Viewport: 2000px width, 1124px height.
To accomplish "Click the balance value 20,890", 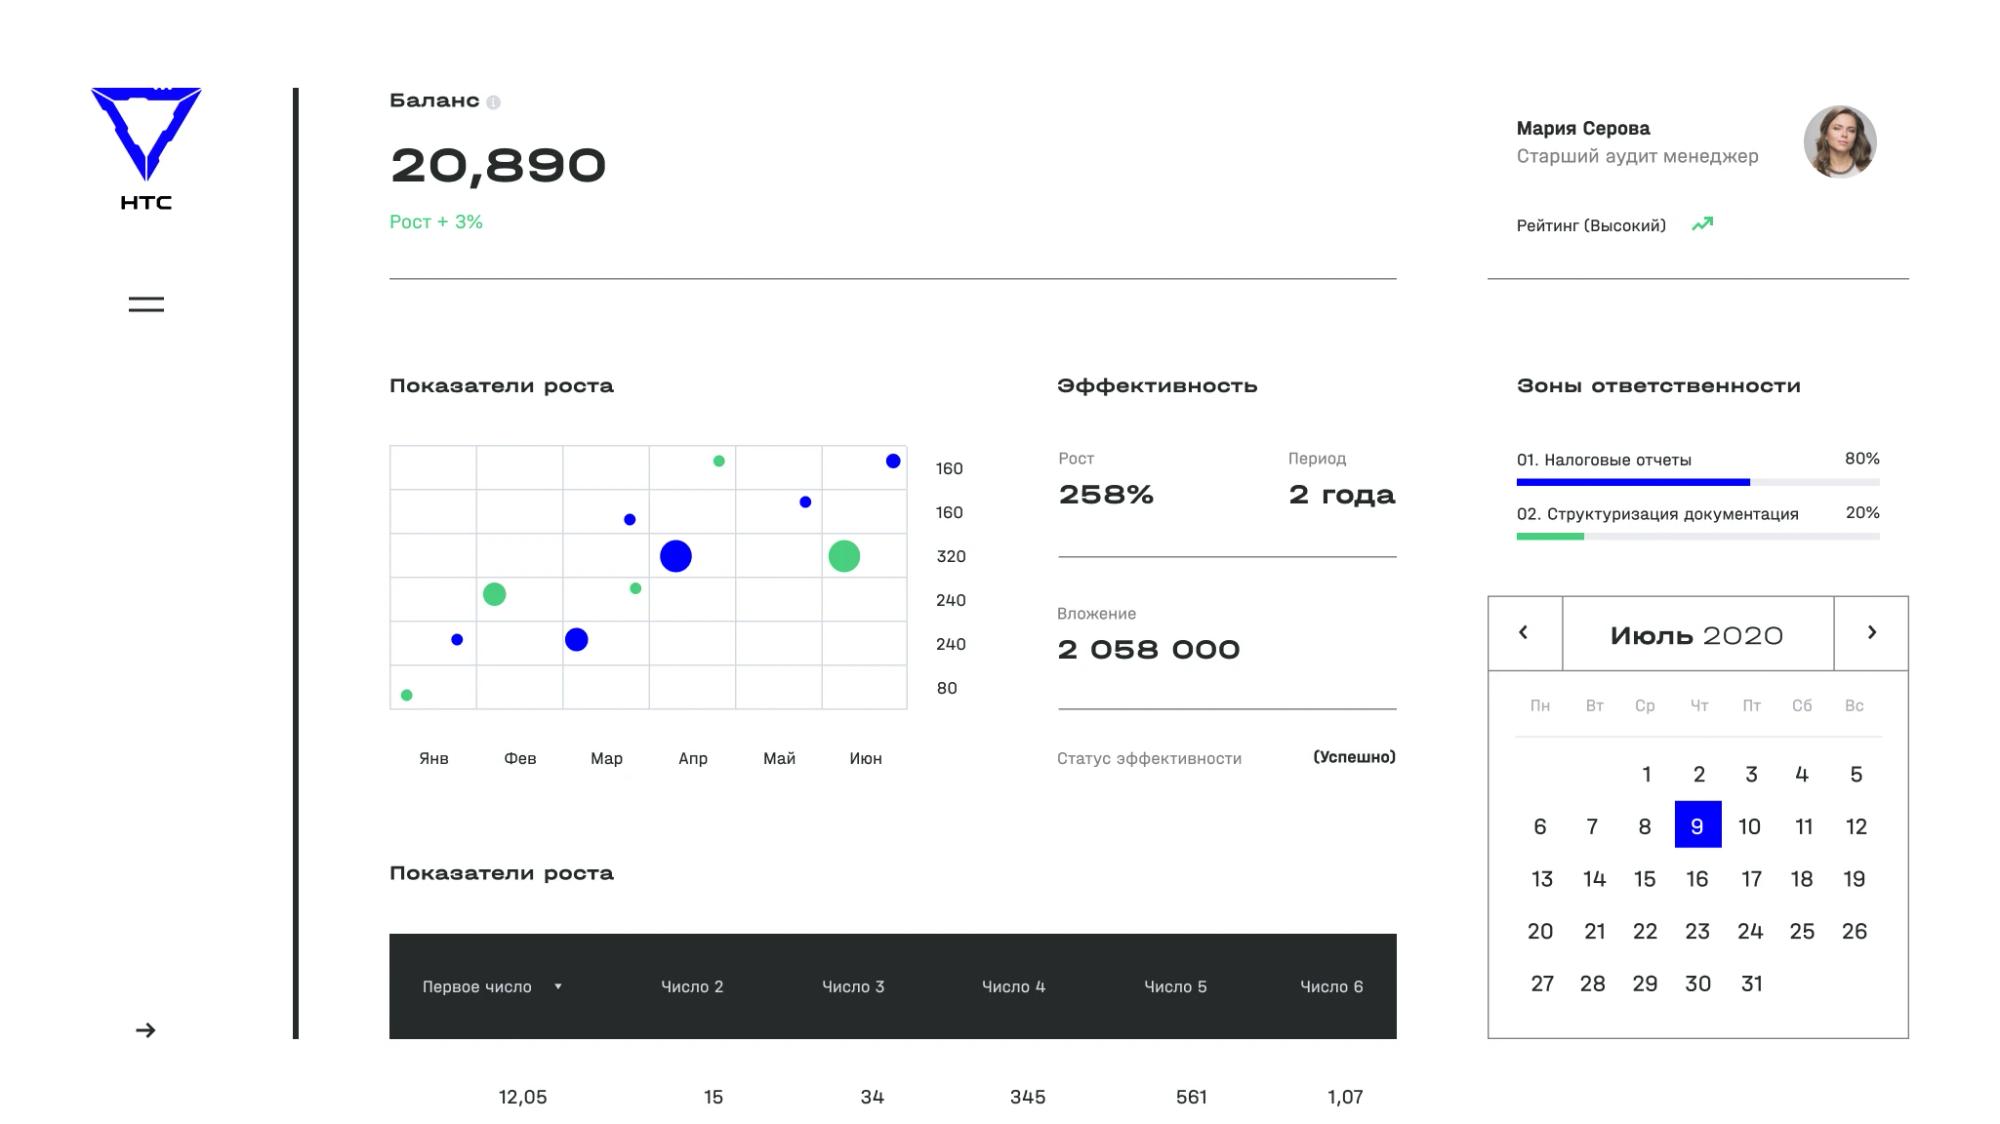I will (498, 166).
